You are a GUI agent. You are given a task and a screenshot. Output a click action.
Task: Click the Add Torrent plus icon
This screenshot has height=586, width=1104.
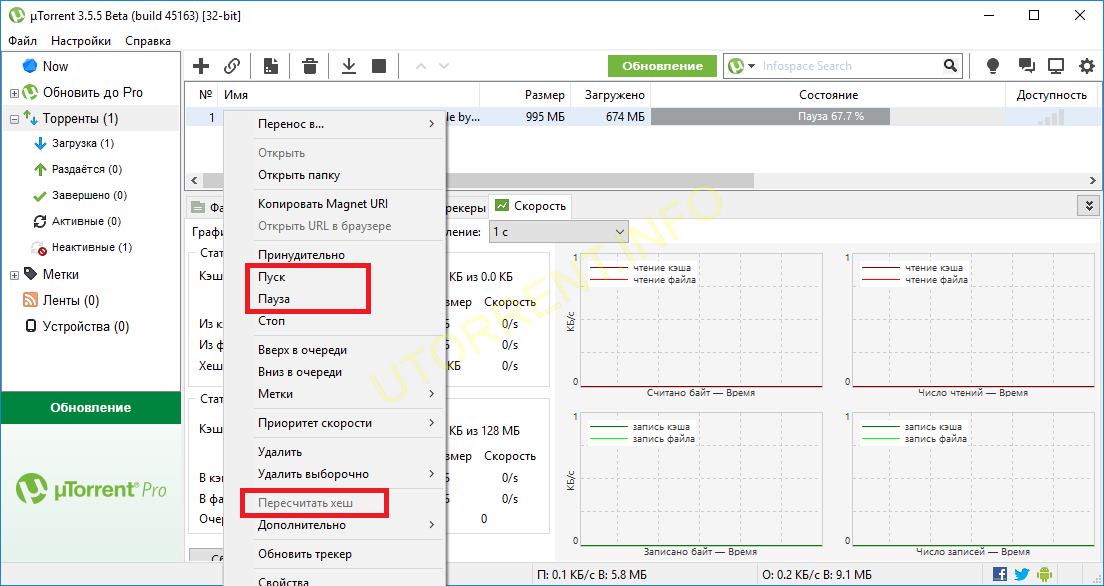[x=201, y=66]
